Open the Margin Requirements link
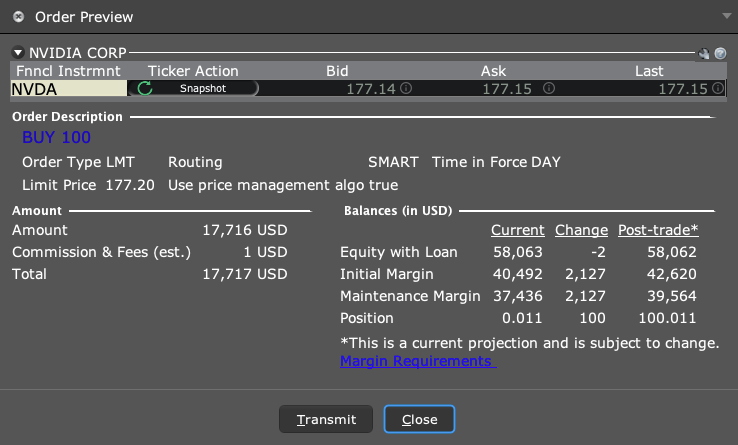Viewport: 738px width, 445px height. pyautogui.click(x=418, y=361)
